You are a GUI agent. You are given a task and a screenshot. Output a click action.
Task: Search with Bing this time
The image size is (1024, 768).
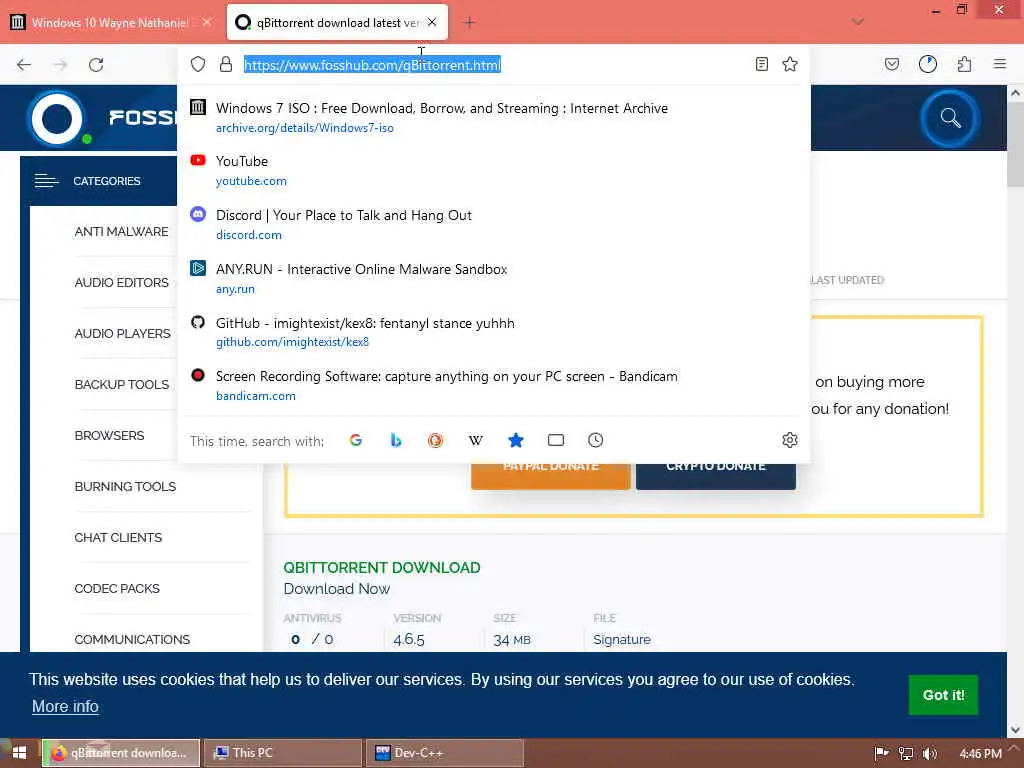point(396,440)
